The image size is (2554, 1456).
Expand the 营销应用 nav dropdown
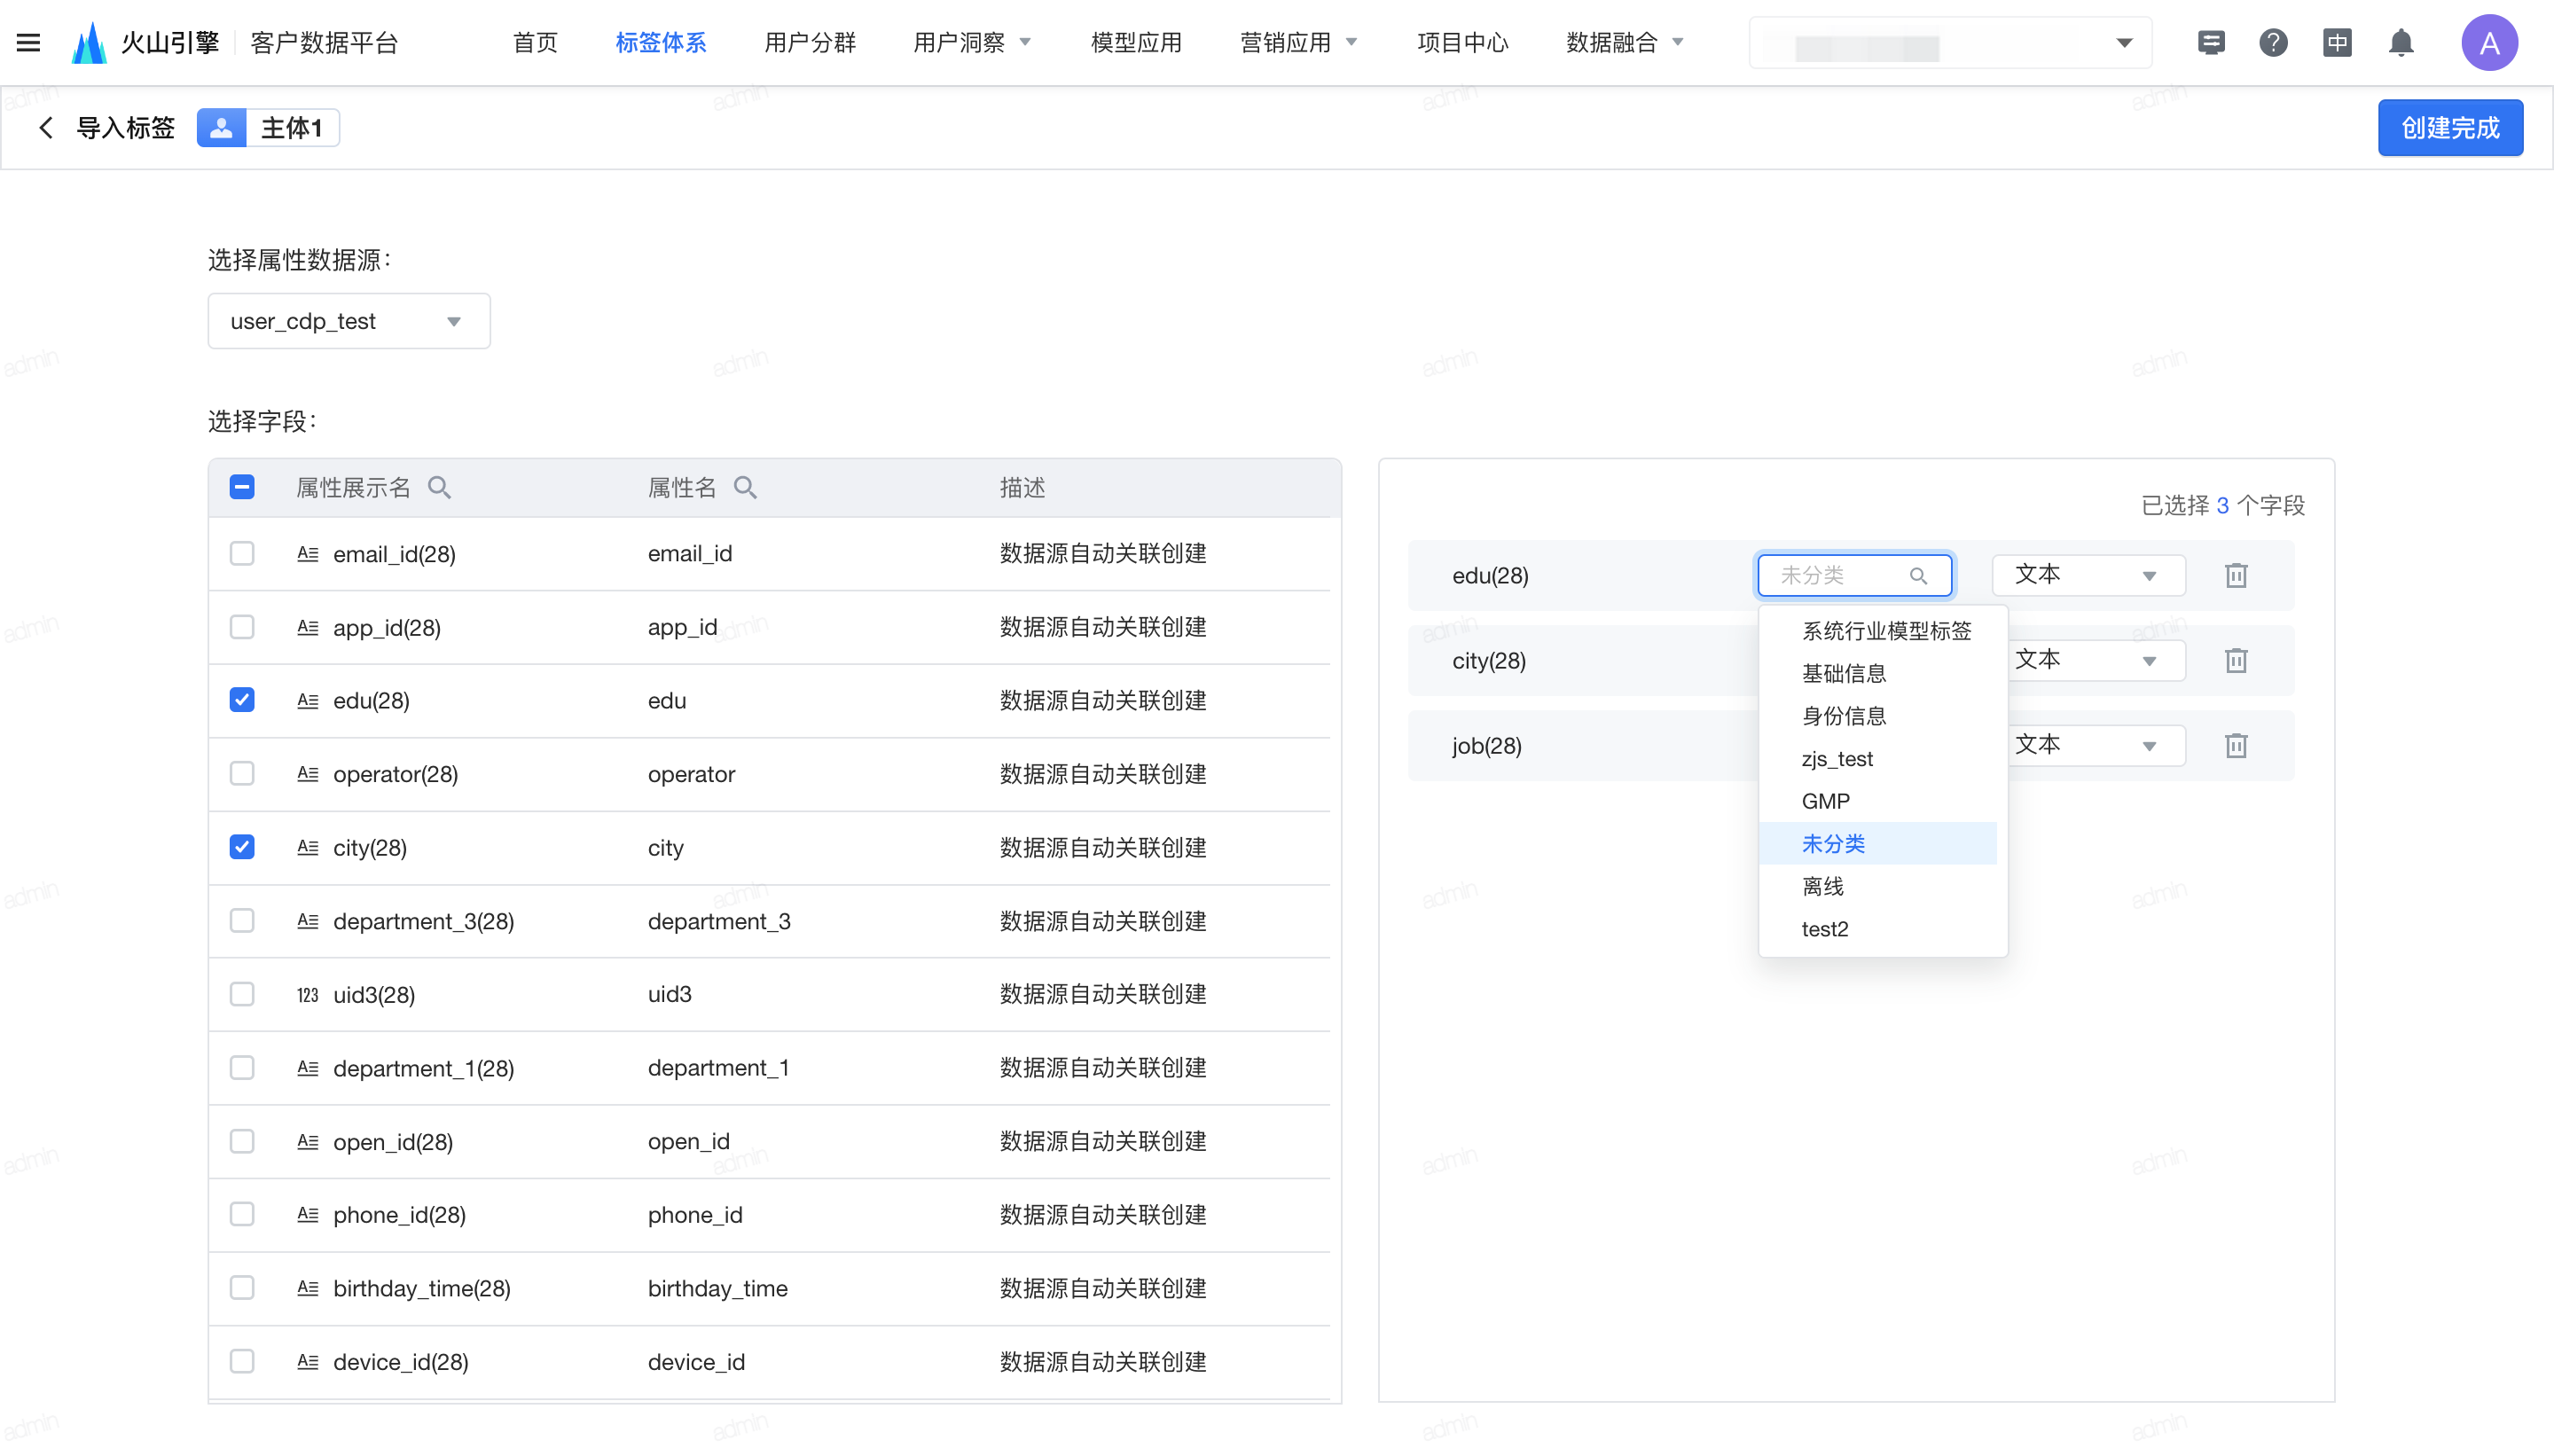coord(1297,42)
